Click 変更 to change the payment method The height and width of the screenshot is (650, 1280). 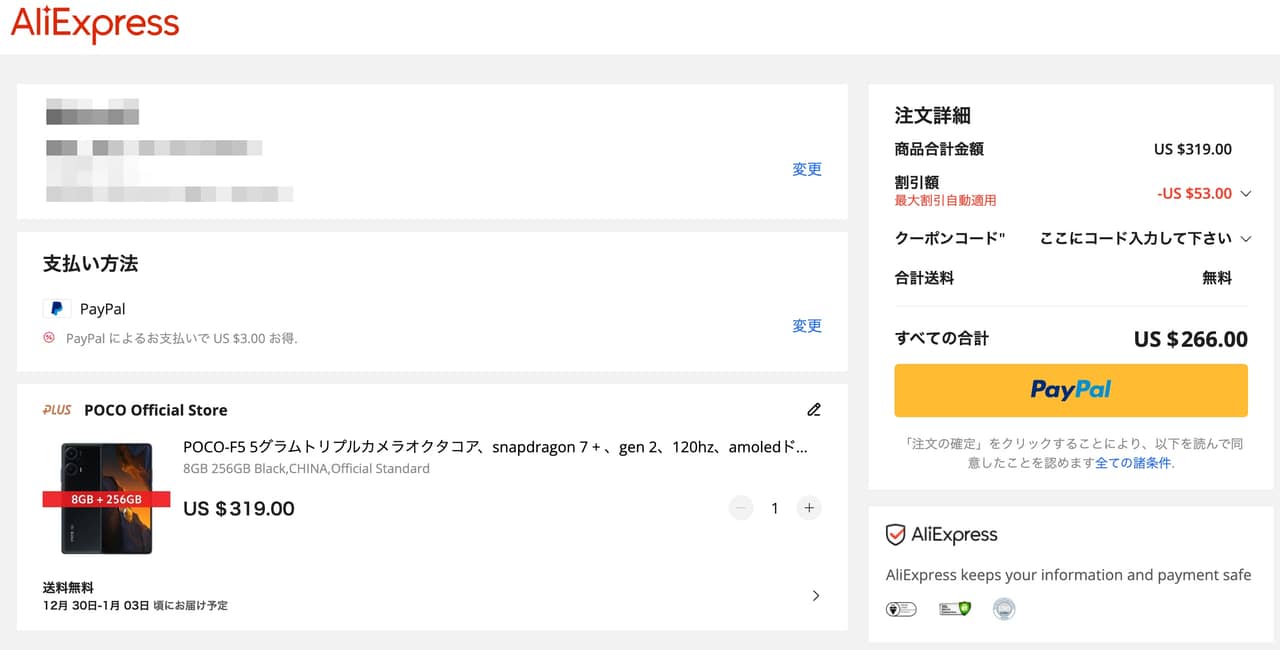click(807, 325)
